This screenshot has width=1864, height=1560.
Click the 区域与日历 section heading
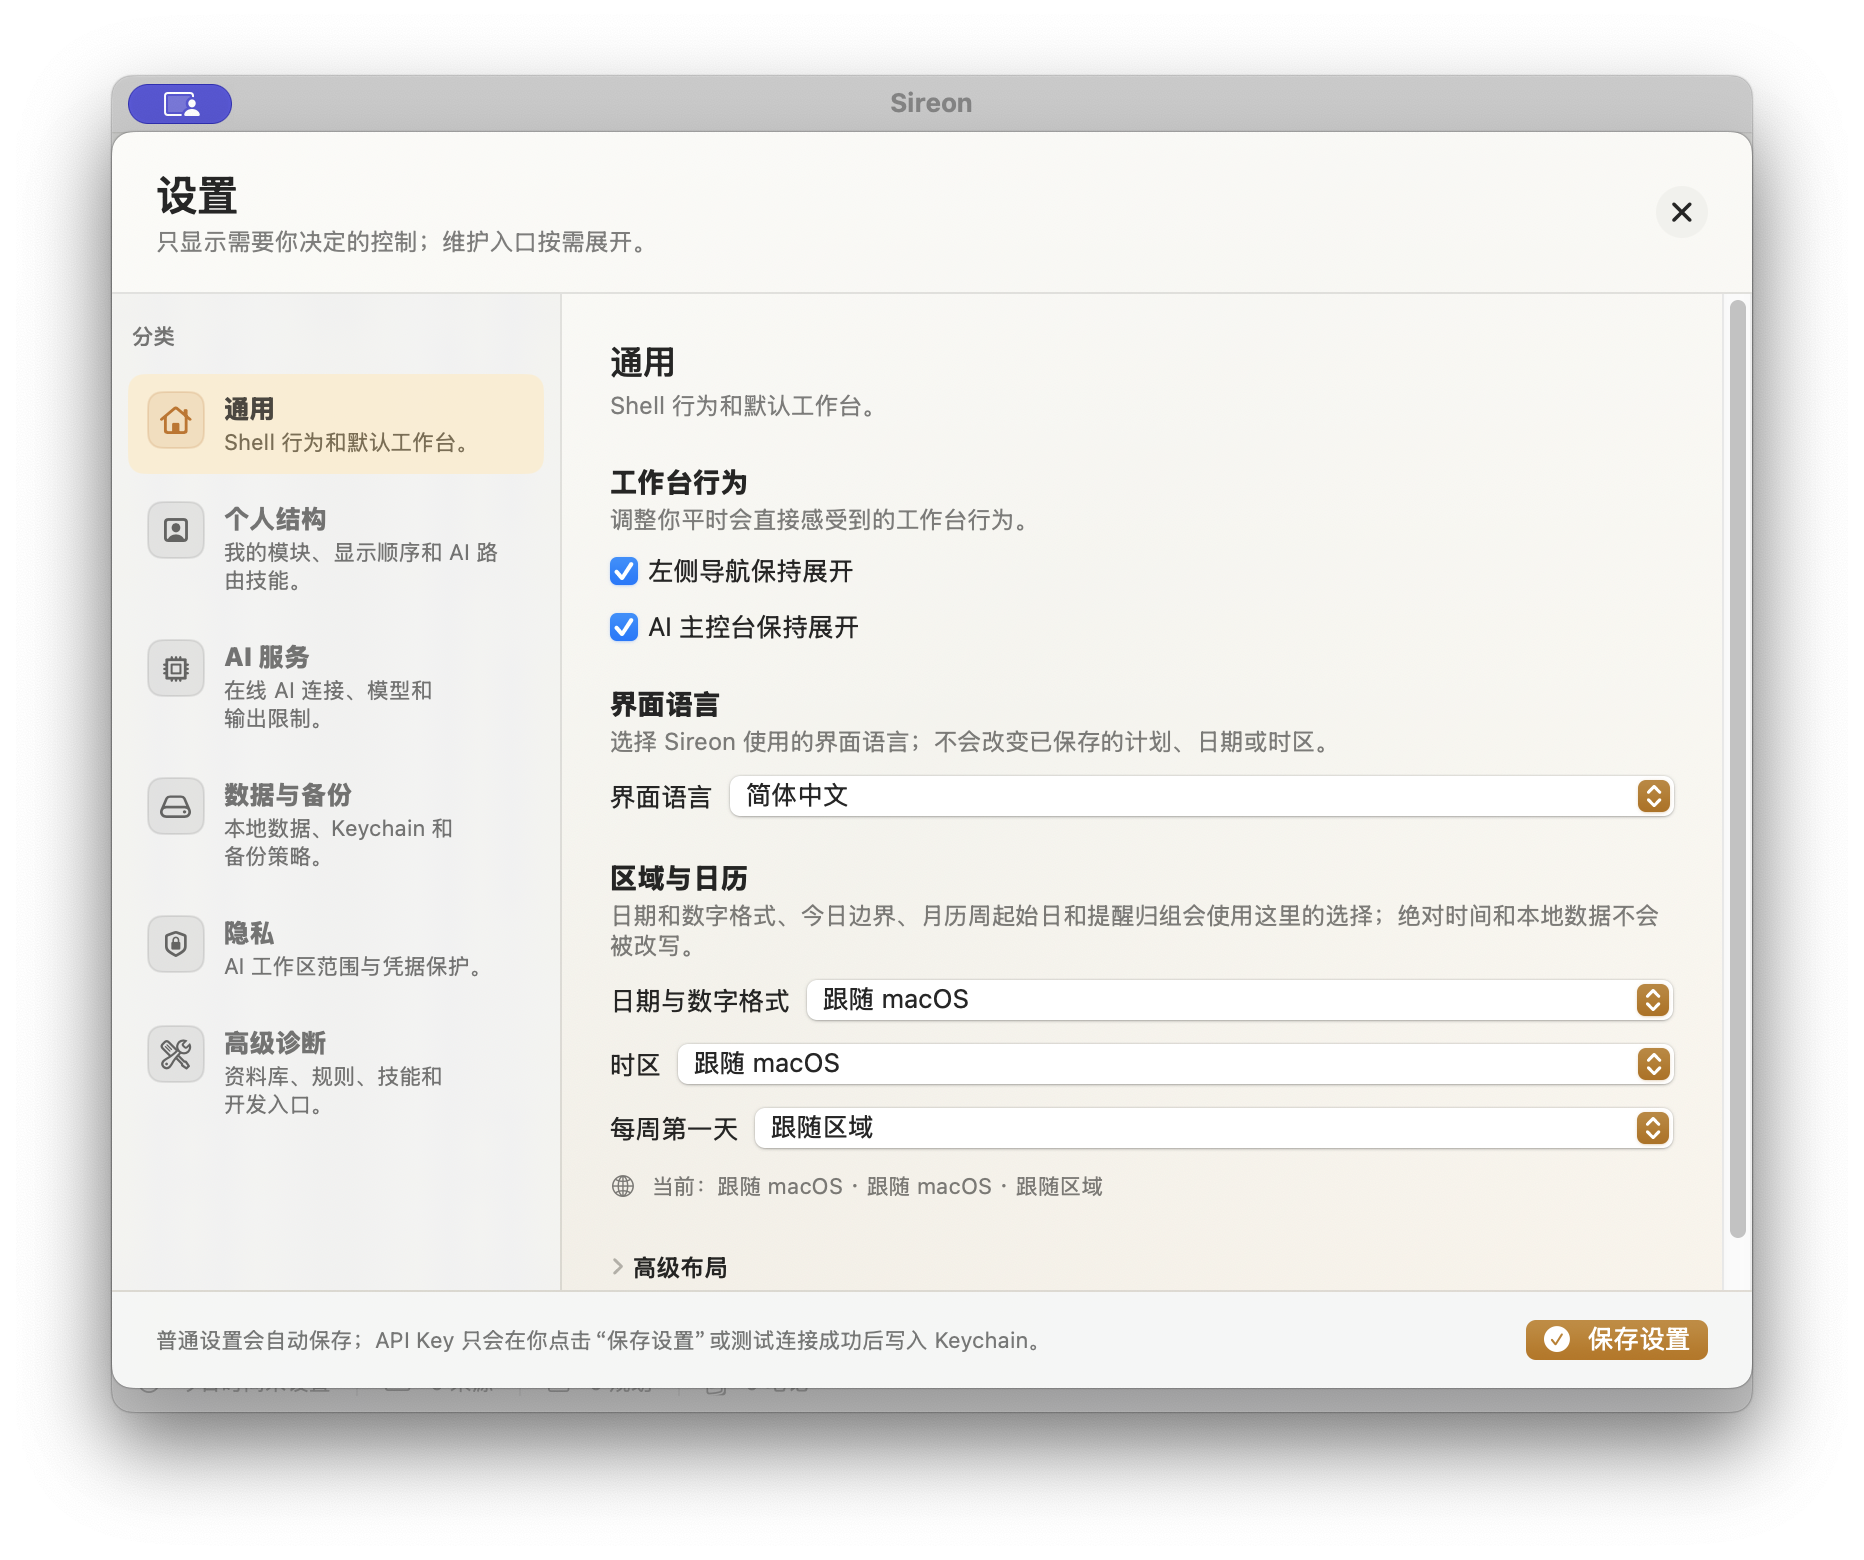(679, 878)
